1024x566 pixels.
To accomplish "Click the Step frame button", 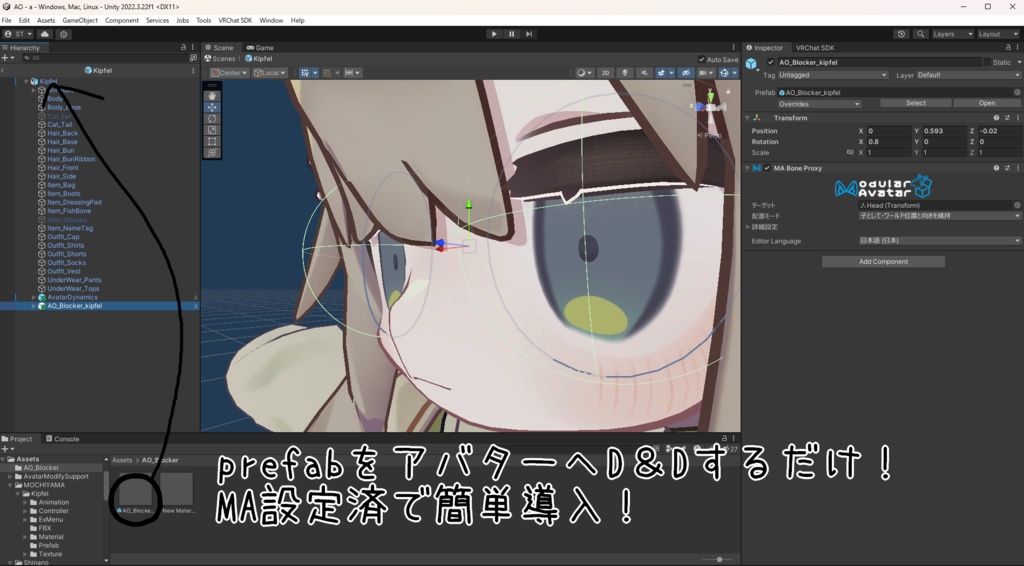I will (529, 34).
